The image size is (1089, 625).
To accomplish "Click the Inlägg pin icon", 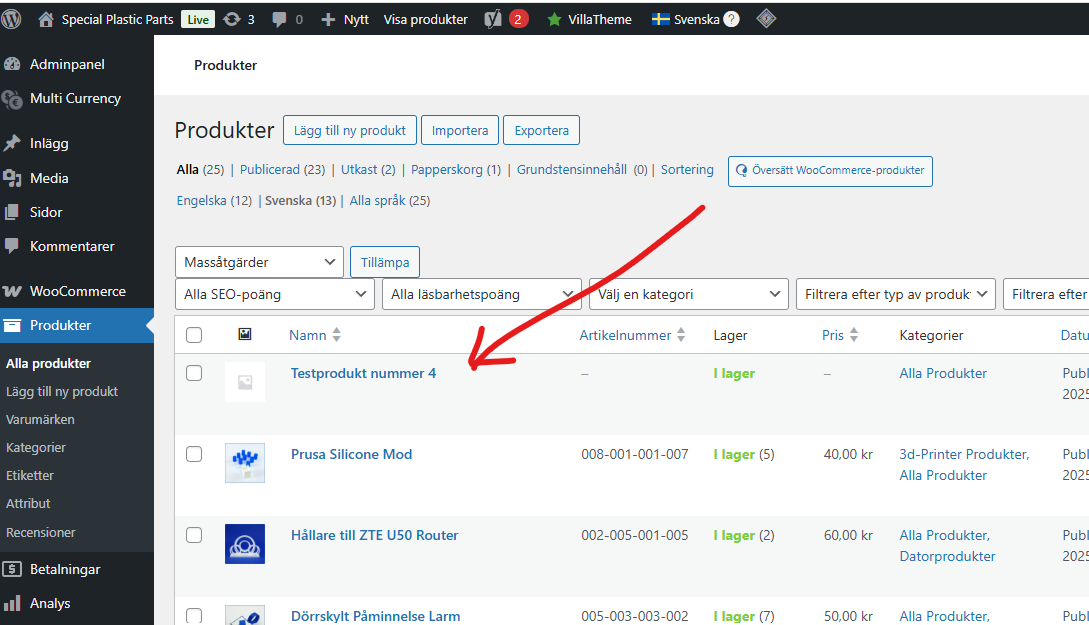I will pyautogui.click(x=12, y=143).
